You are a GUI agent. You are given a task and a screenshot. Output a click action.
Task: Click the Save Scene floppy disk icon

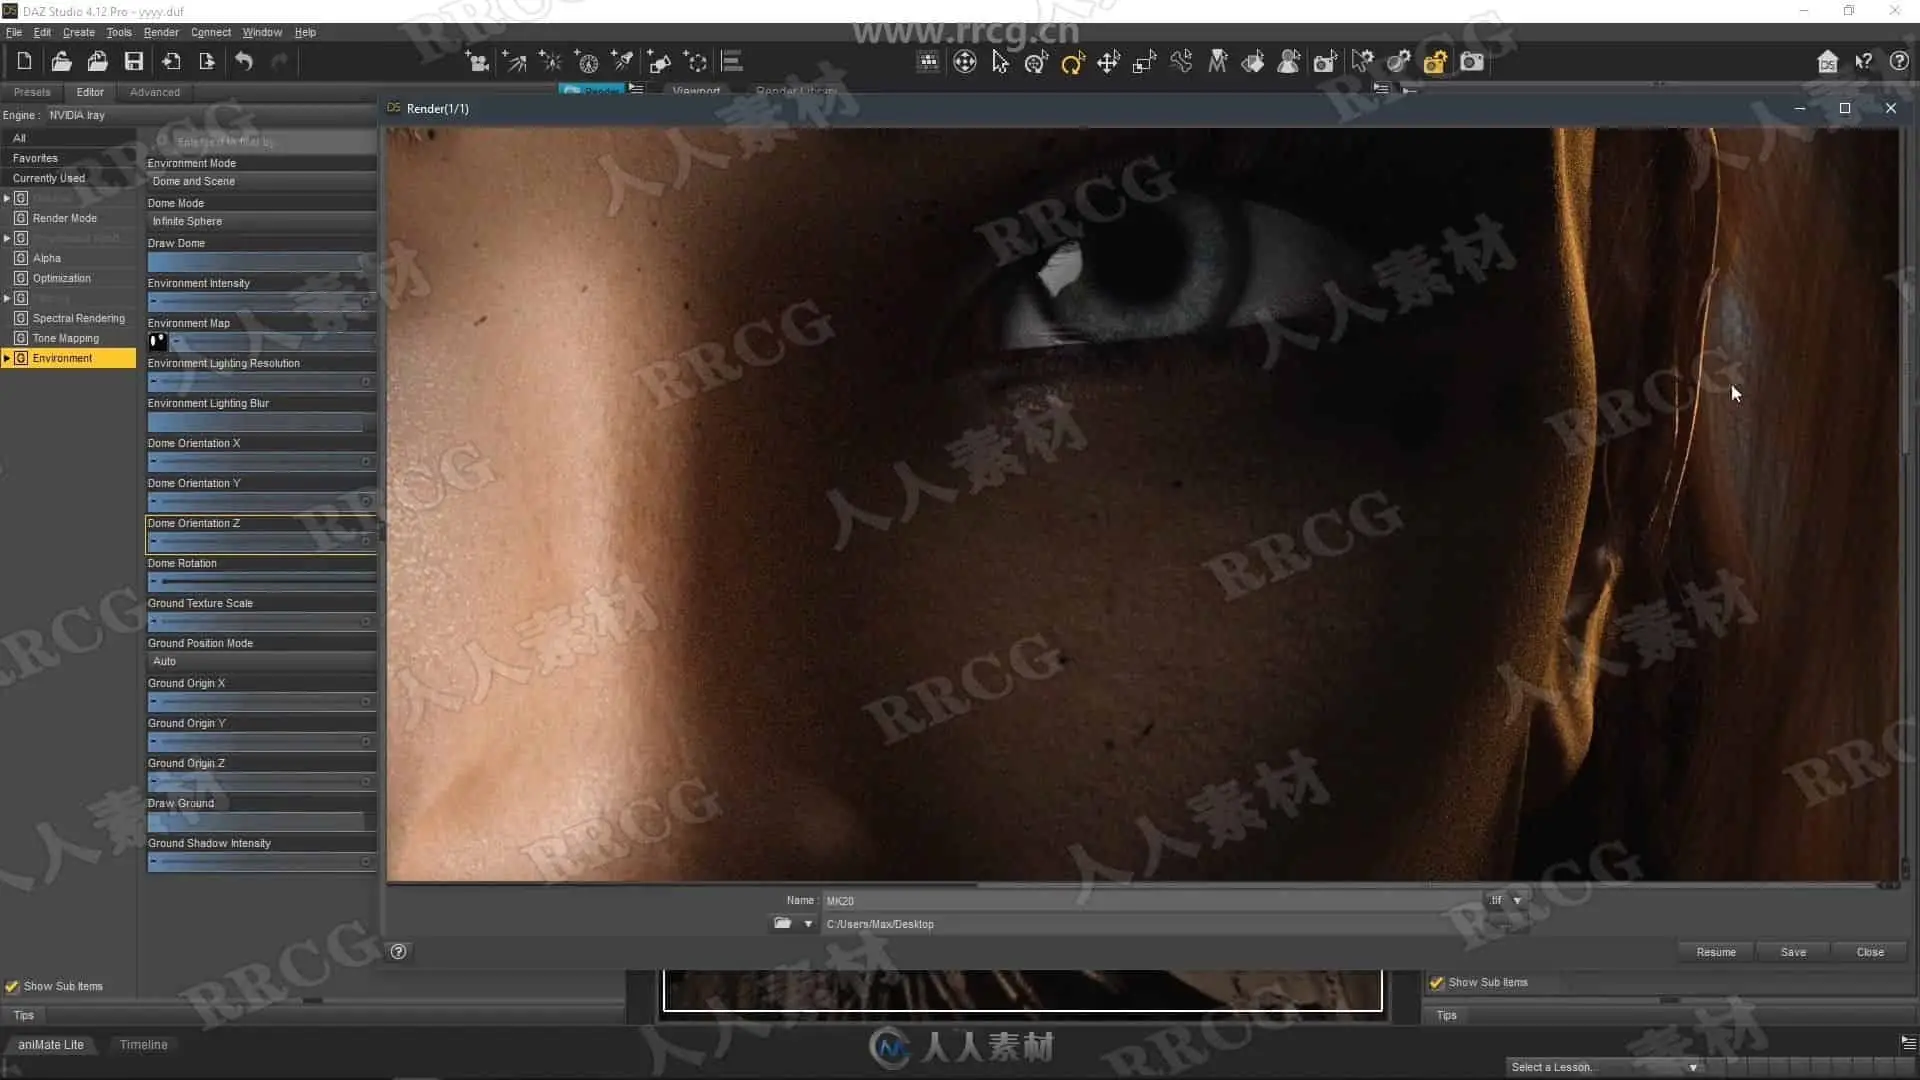[x=133, y=62]
